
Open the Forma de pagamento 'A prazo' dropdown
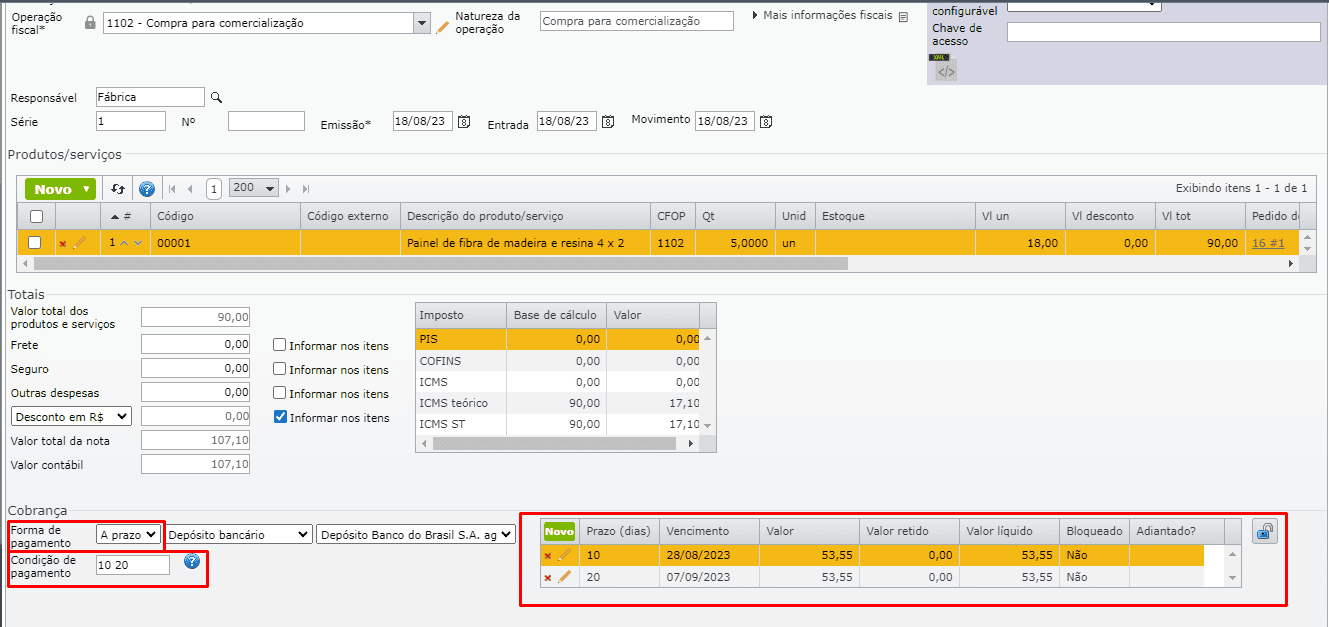(x=129, y=535)
